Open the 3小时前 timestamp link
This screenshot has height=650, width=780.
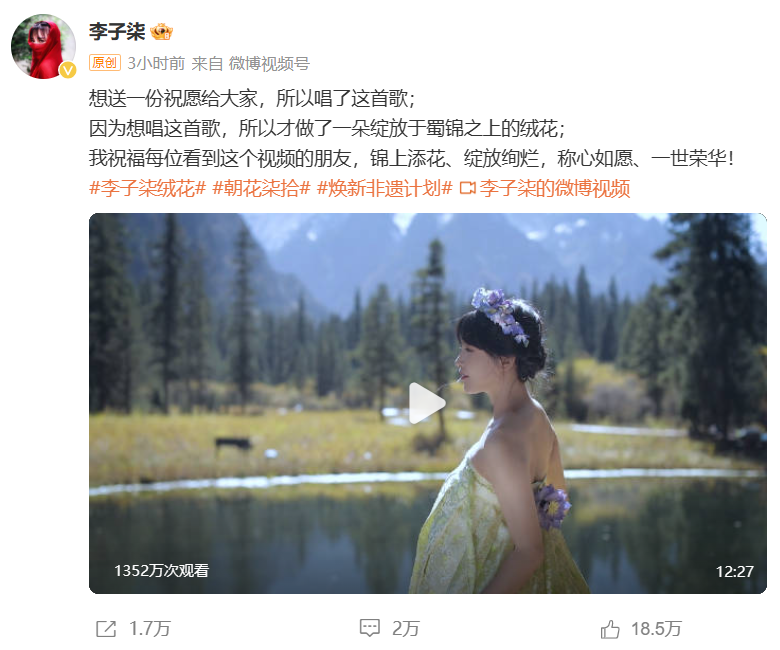(156, 63)
